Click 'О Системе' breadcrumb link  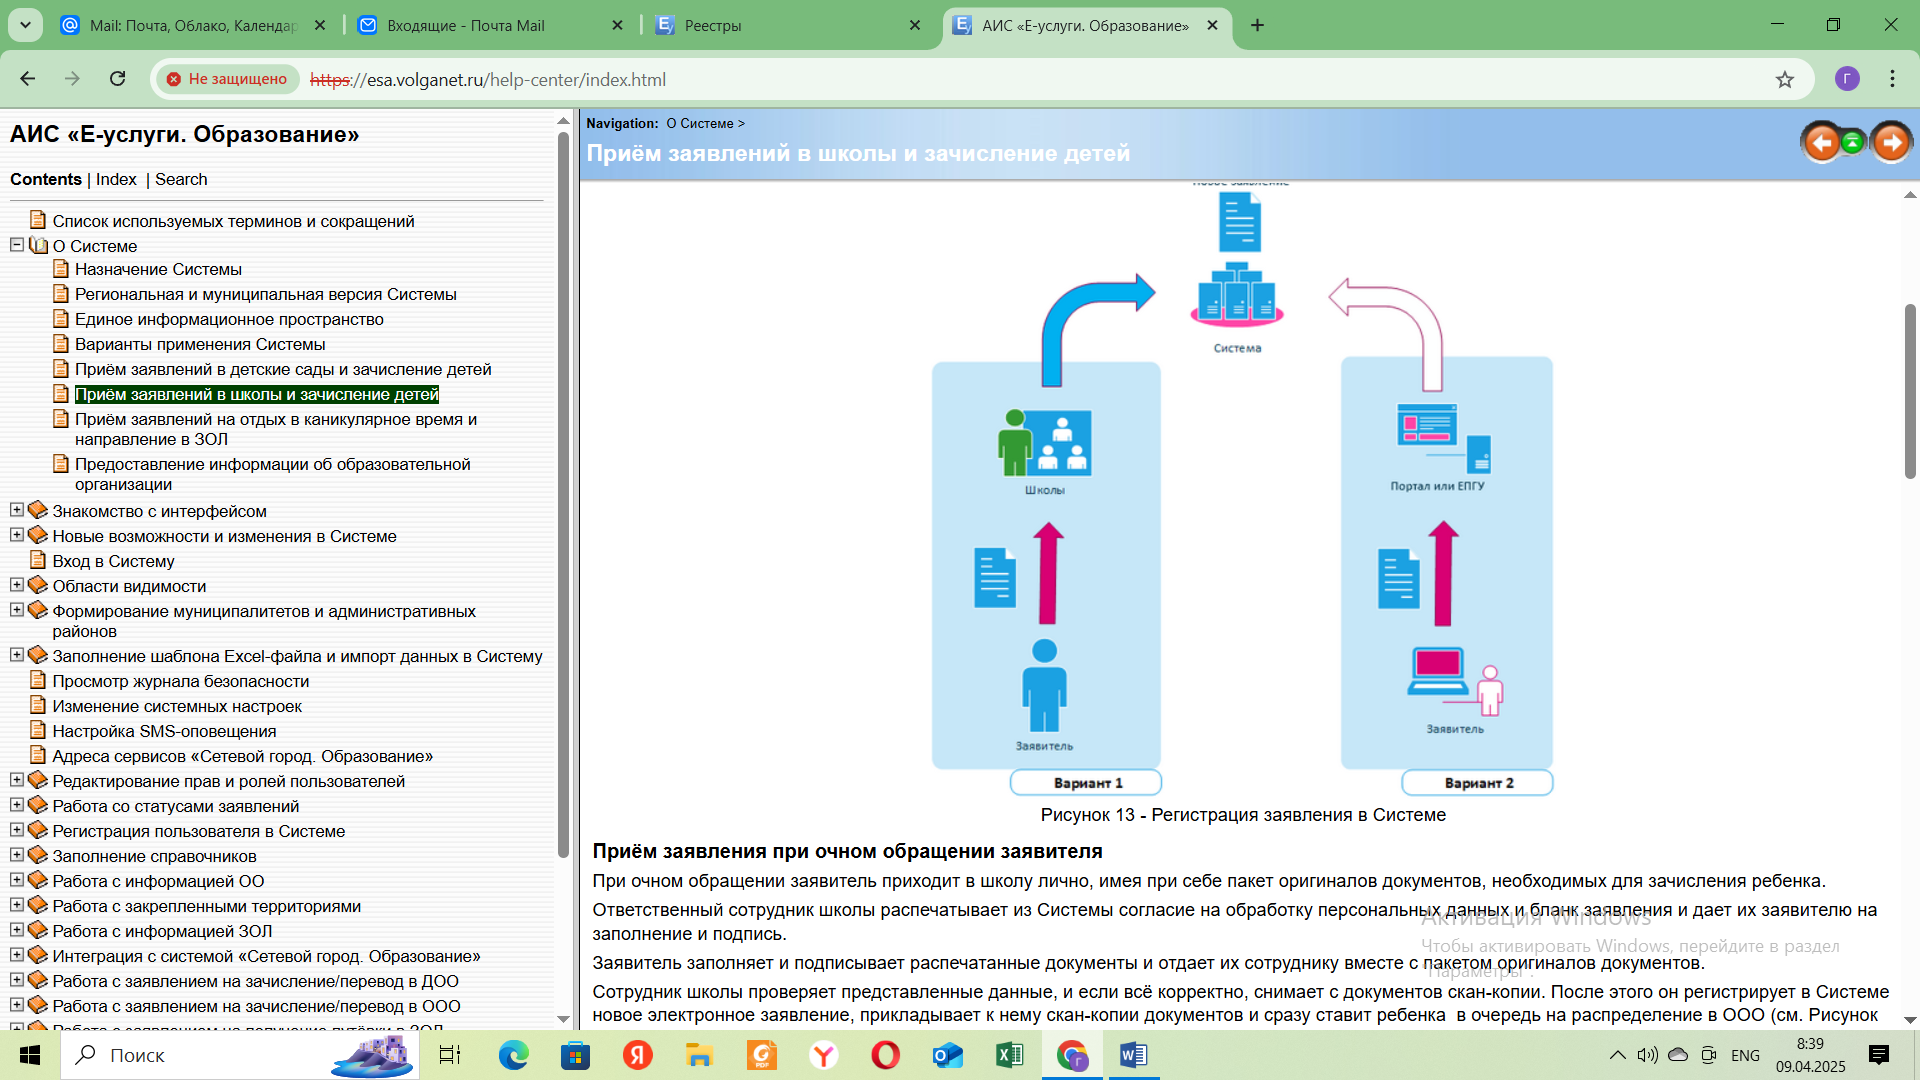point(700,123)
